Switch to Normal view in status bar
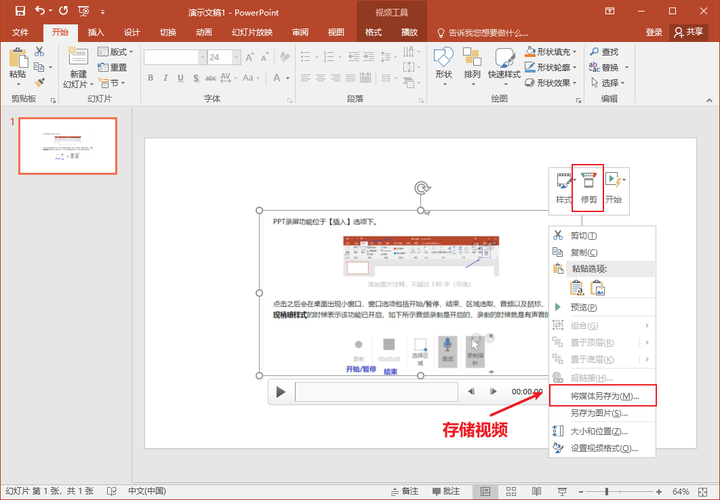 485,491
